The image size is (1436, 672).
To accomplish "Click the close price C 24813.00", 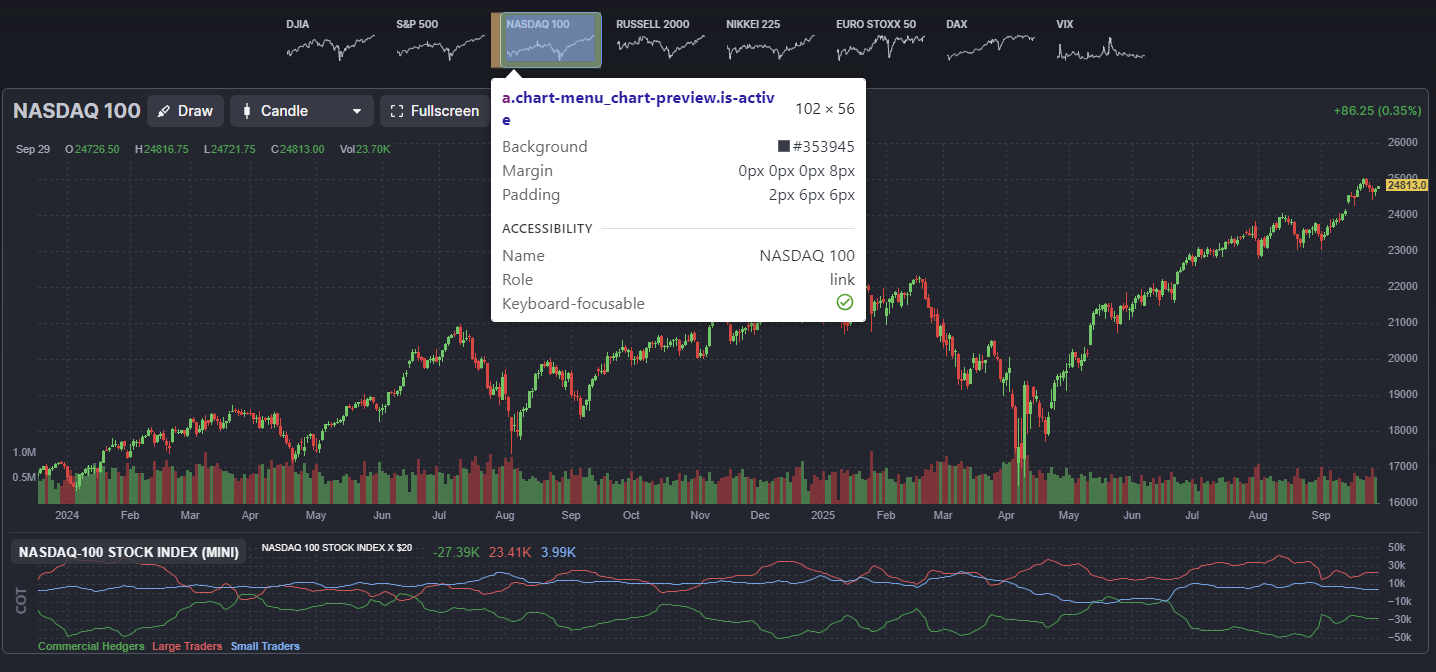I will (297, 149).
